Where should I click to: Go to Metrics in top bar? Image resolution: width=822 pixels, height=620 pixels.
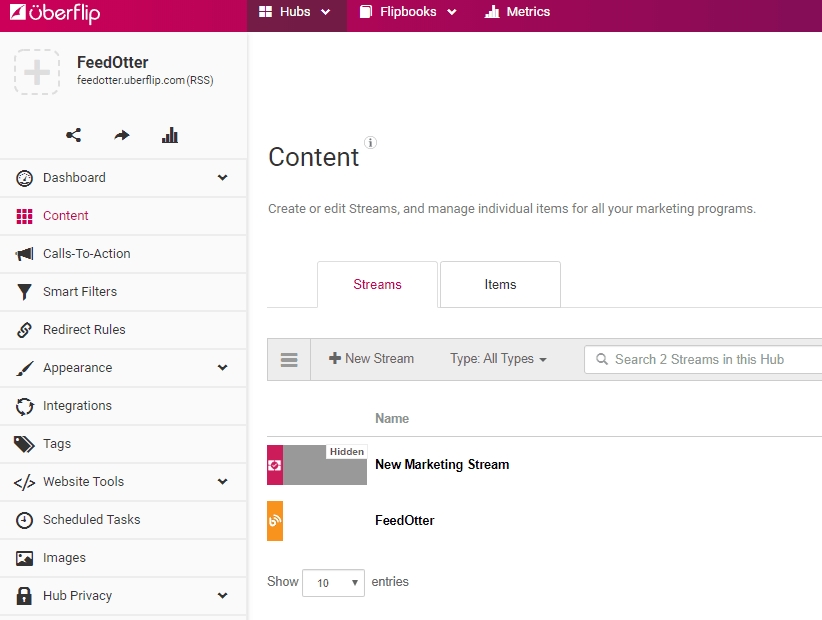pos(517,12)
